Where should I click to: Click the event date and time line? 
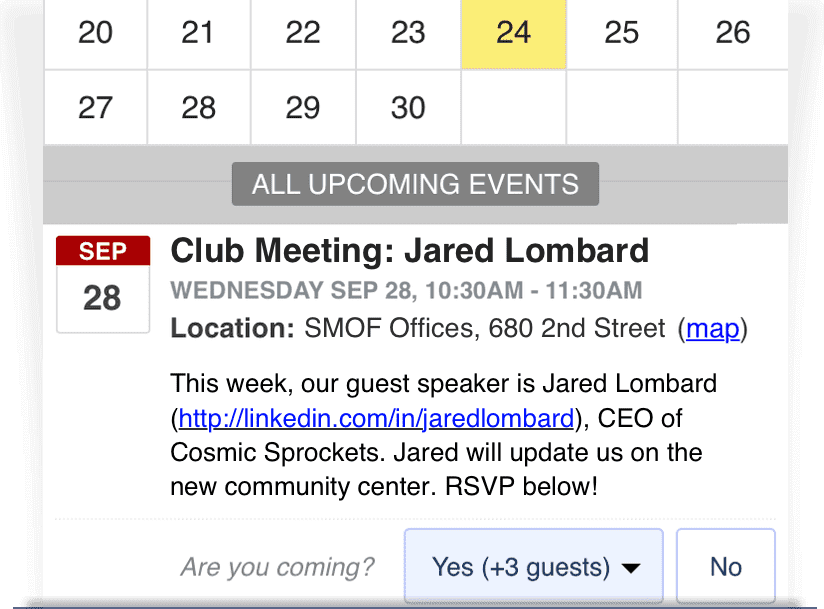coord(406,291)
